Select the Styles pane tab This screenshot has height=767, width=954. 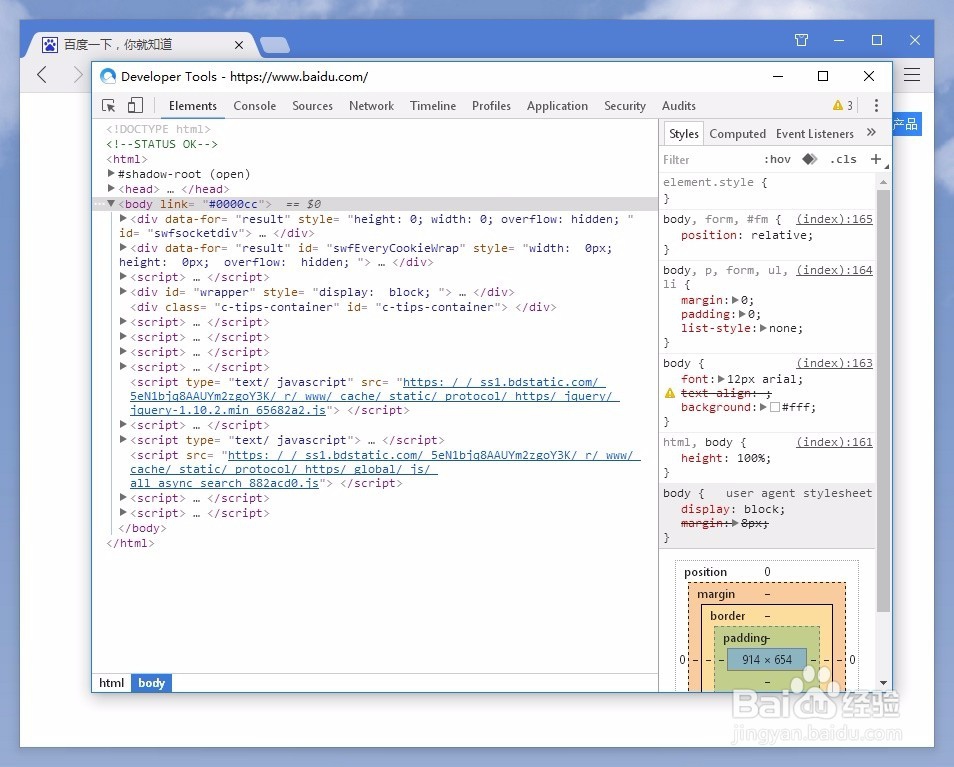pos(683,134)
